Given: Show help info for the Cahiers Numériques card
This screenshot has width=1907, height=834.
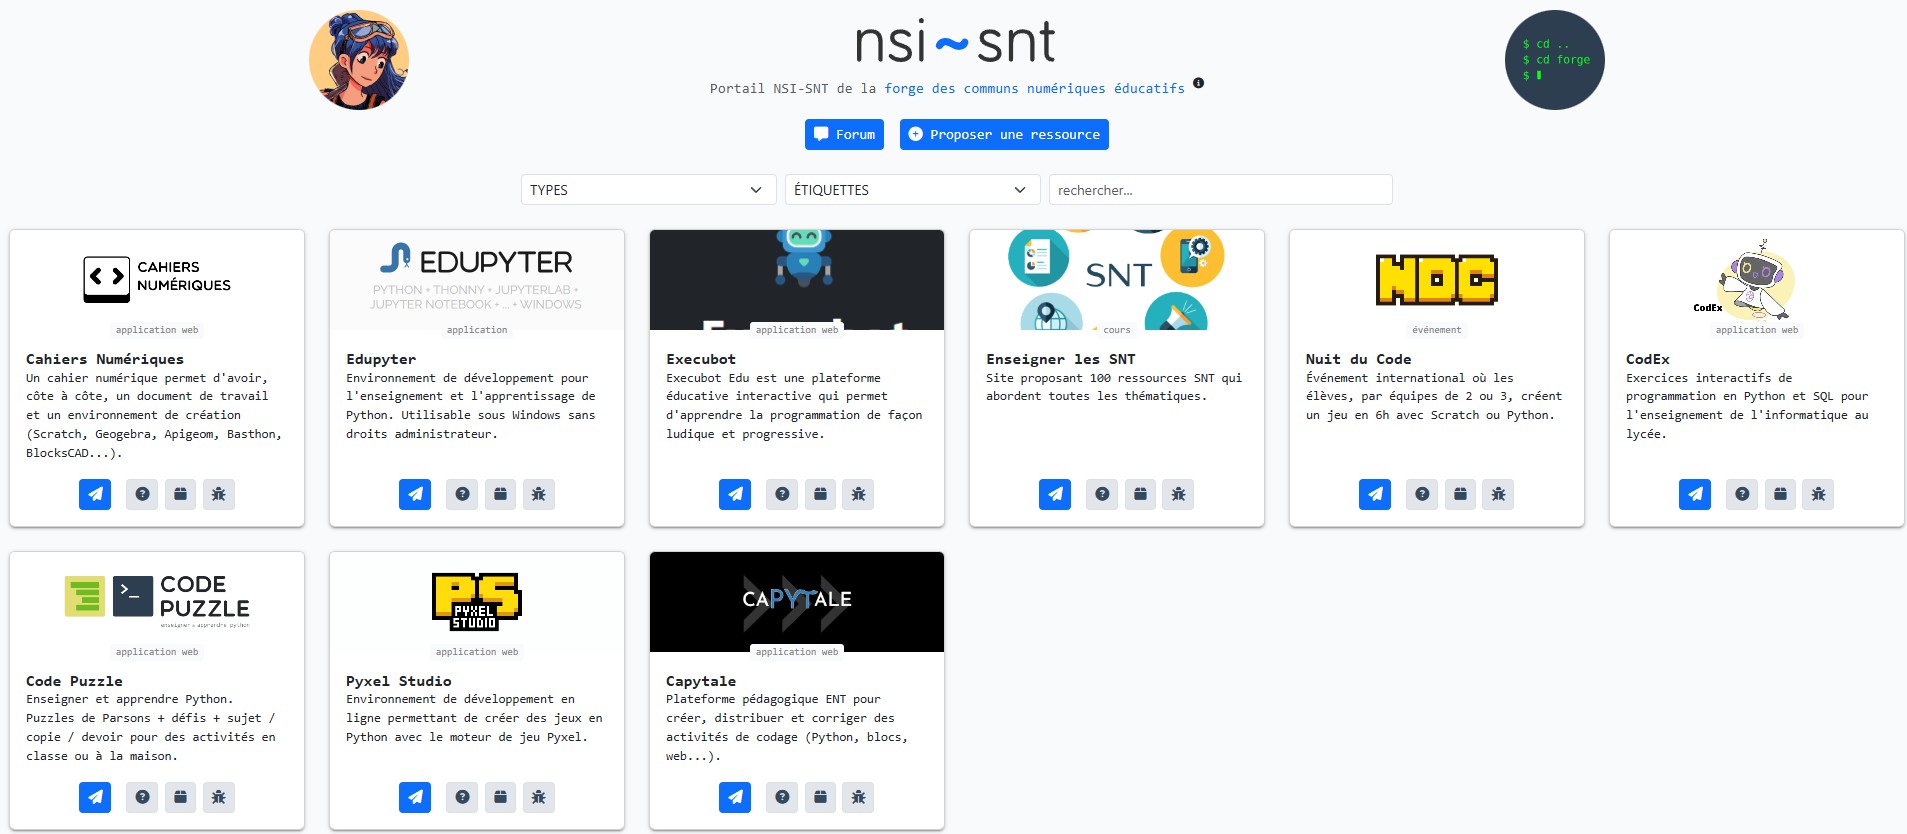Looking at the screenshot, I should (142, 494).
